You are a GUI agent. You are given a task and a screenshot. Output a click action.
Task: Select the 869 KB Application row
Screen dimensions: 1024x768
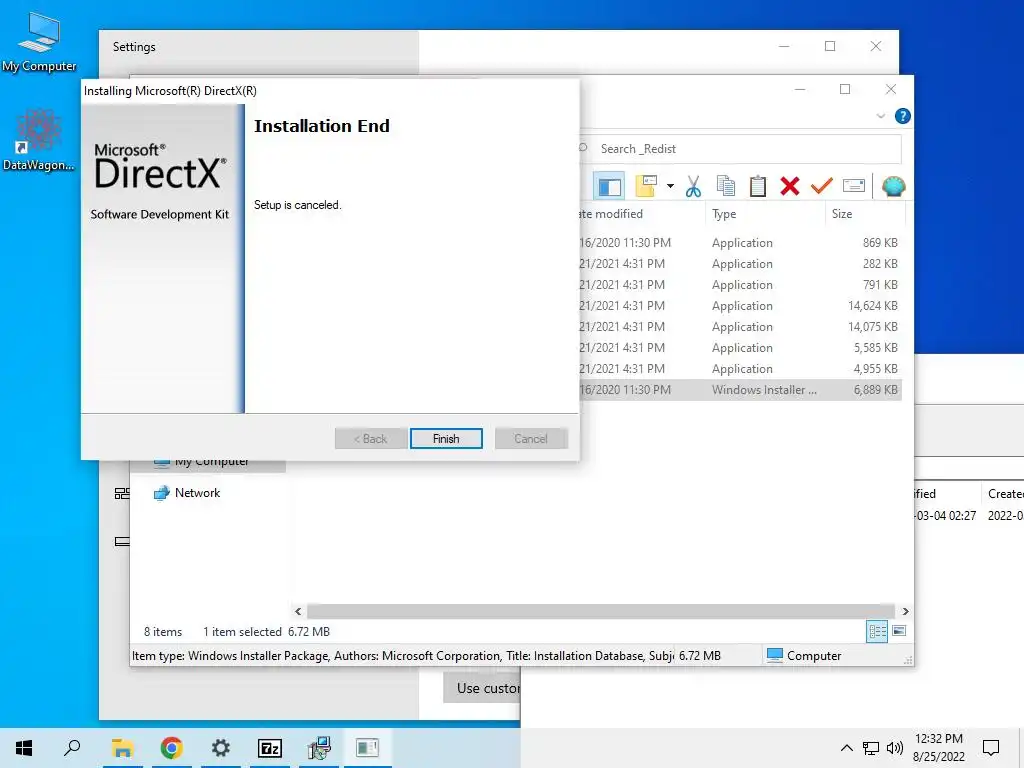740,243
